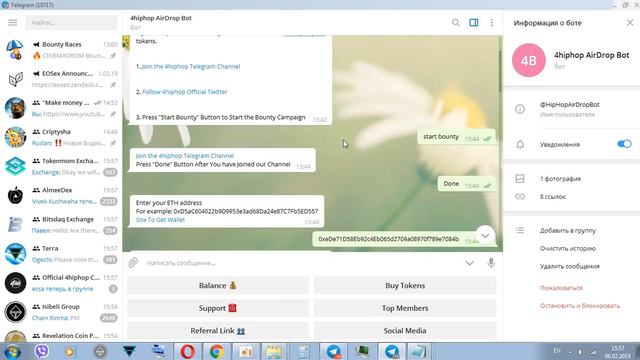
Task: Collapse the bot keyboard with chevron
Action: (x=469, y=263)
